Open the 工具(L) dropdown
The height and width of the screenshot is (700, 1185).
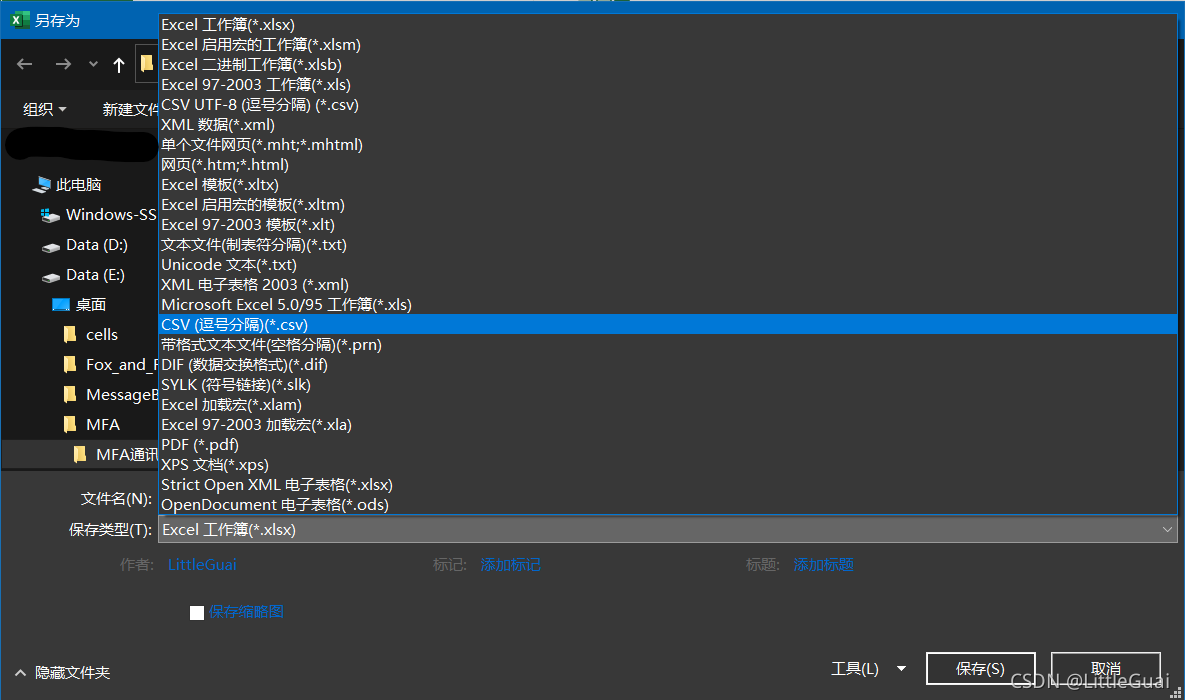pyautogui.click(x=868, y=669)
